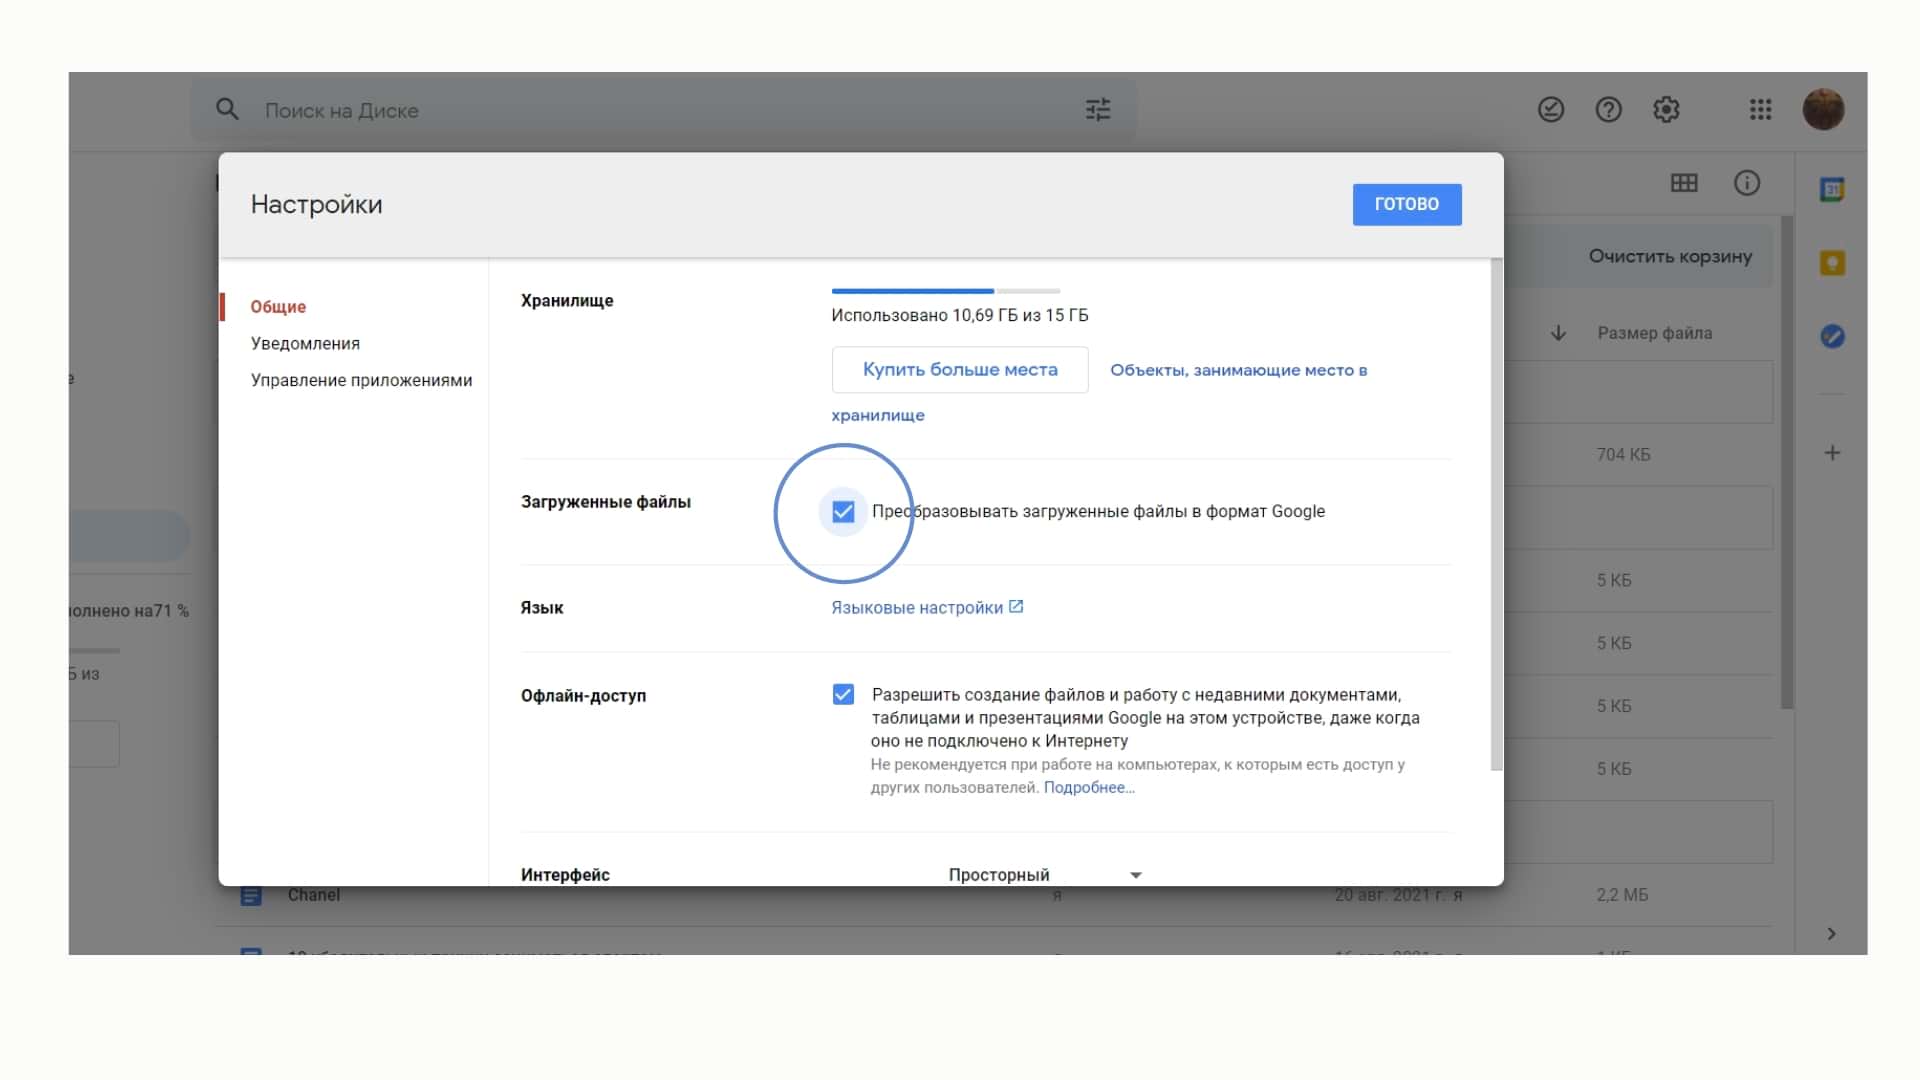Switch to the 'Уведомления' settings tab
Viewport: 1920px width, 1080px height.
pos(305,344)
